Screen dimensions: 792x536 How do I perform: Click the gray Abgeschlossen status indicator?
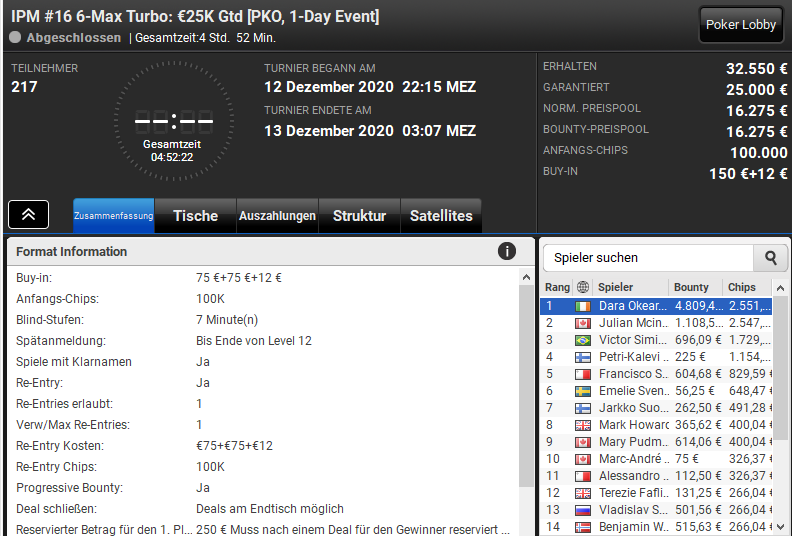click(15, 37)
